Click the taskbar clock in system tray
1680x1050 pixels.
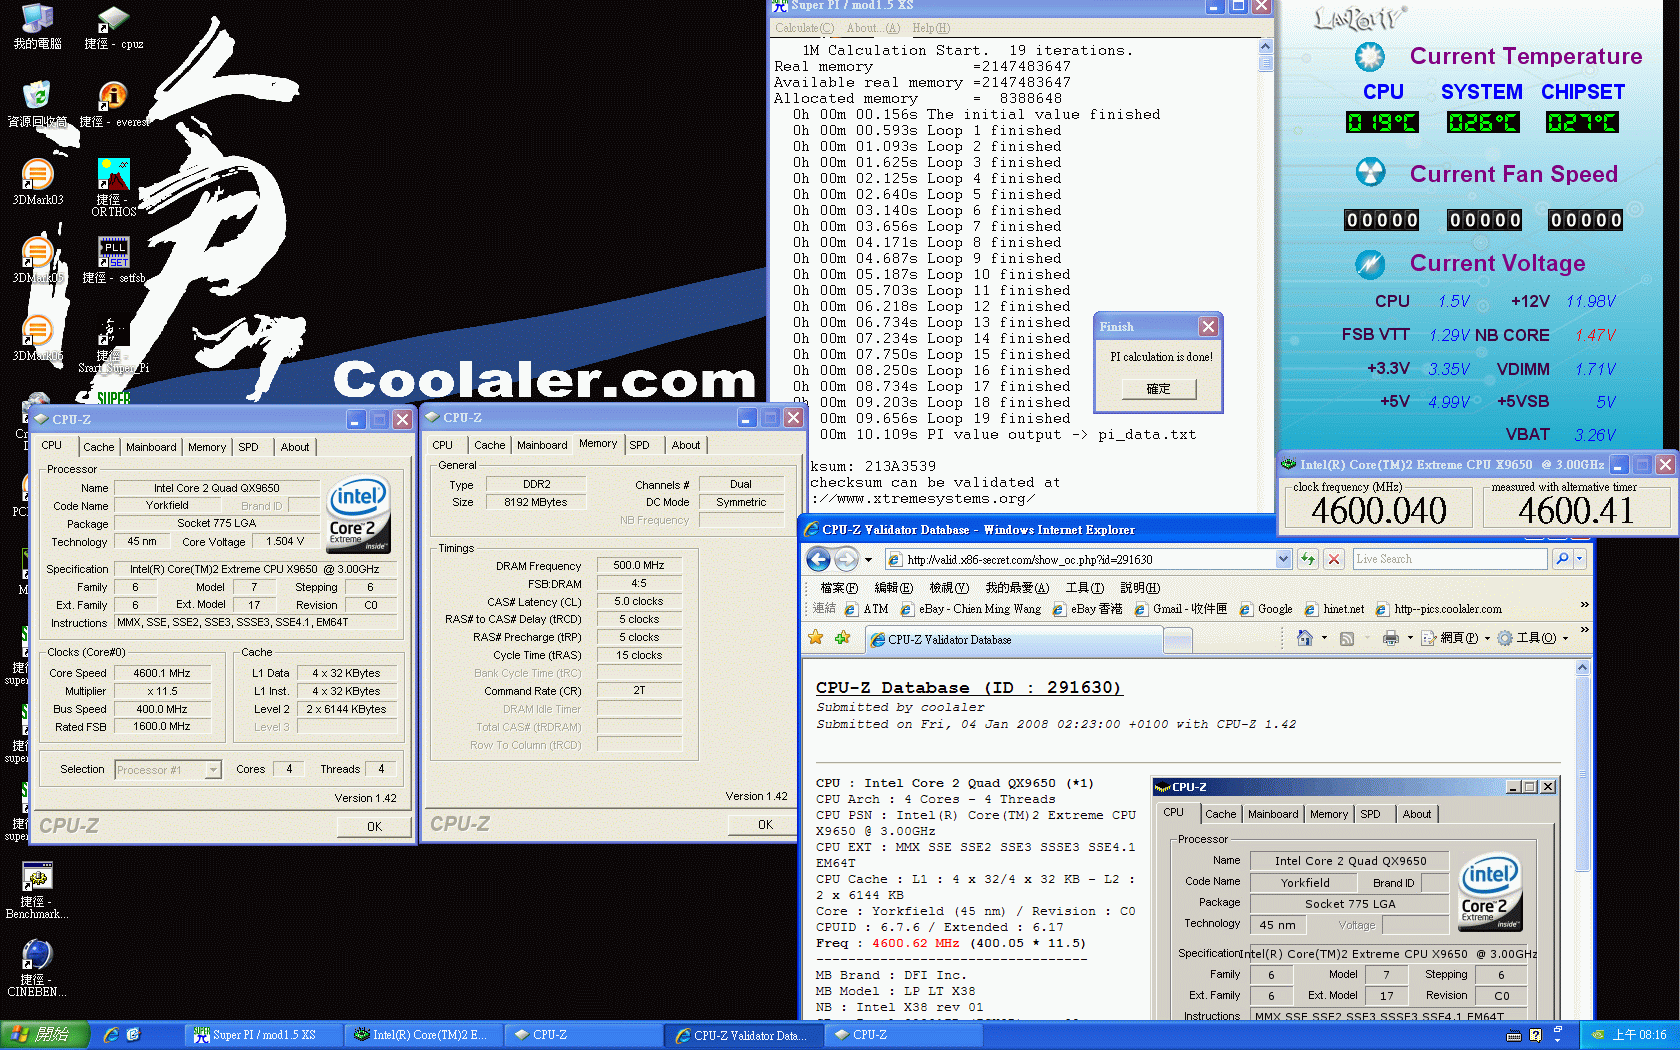pyautogui.click(x=1640, y=1035)
